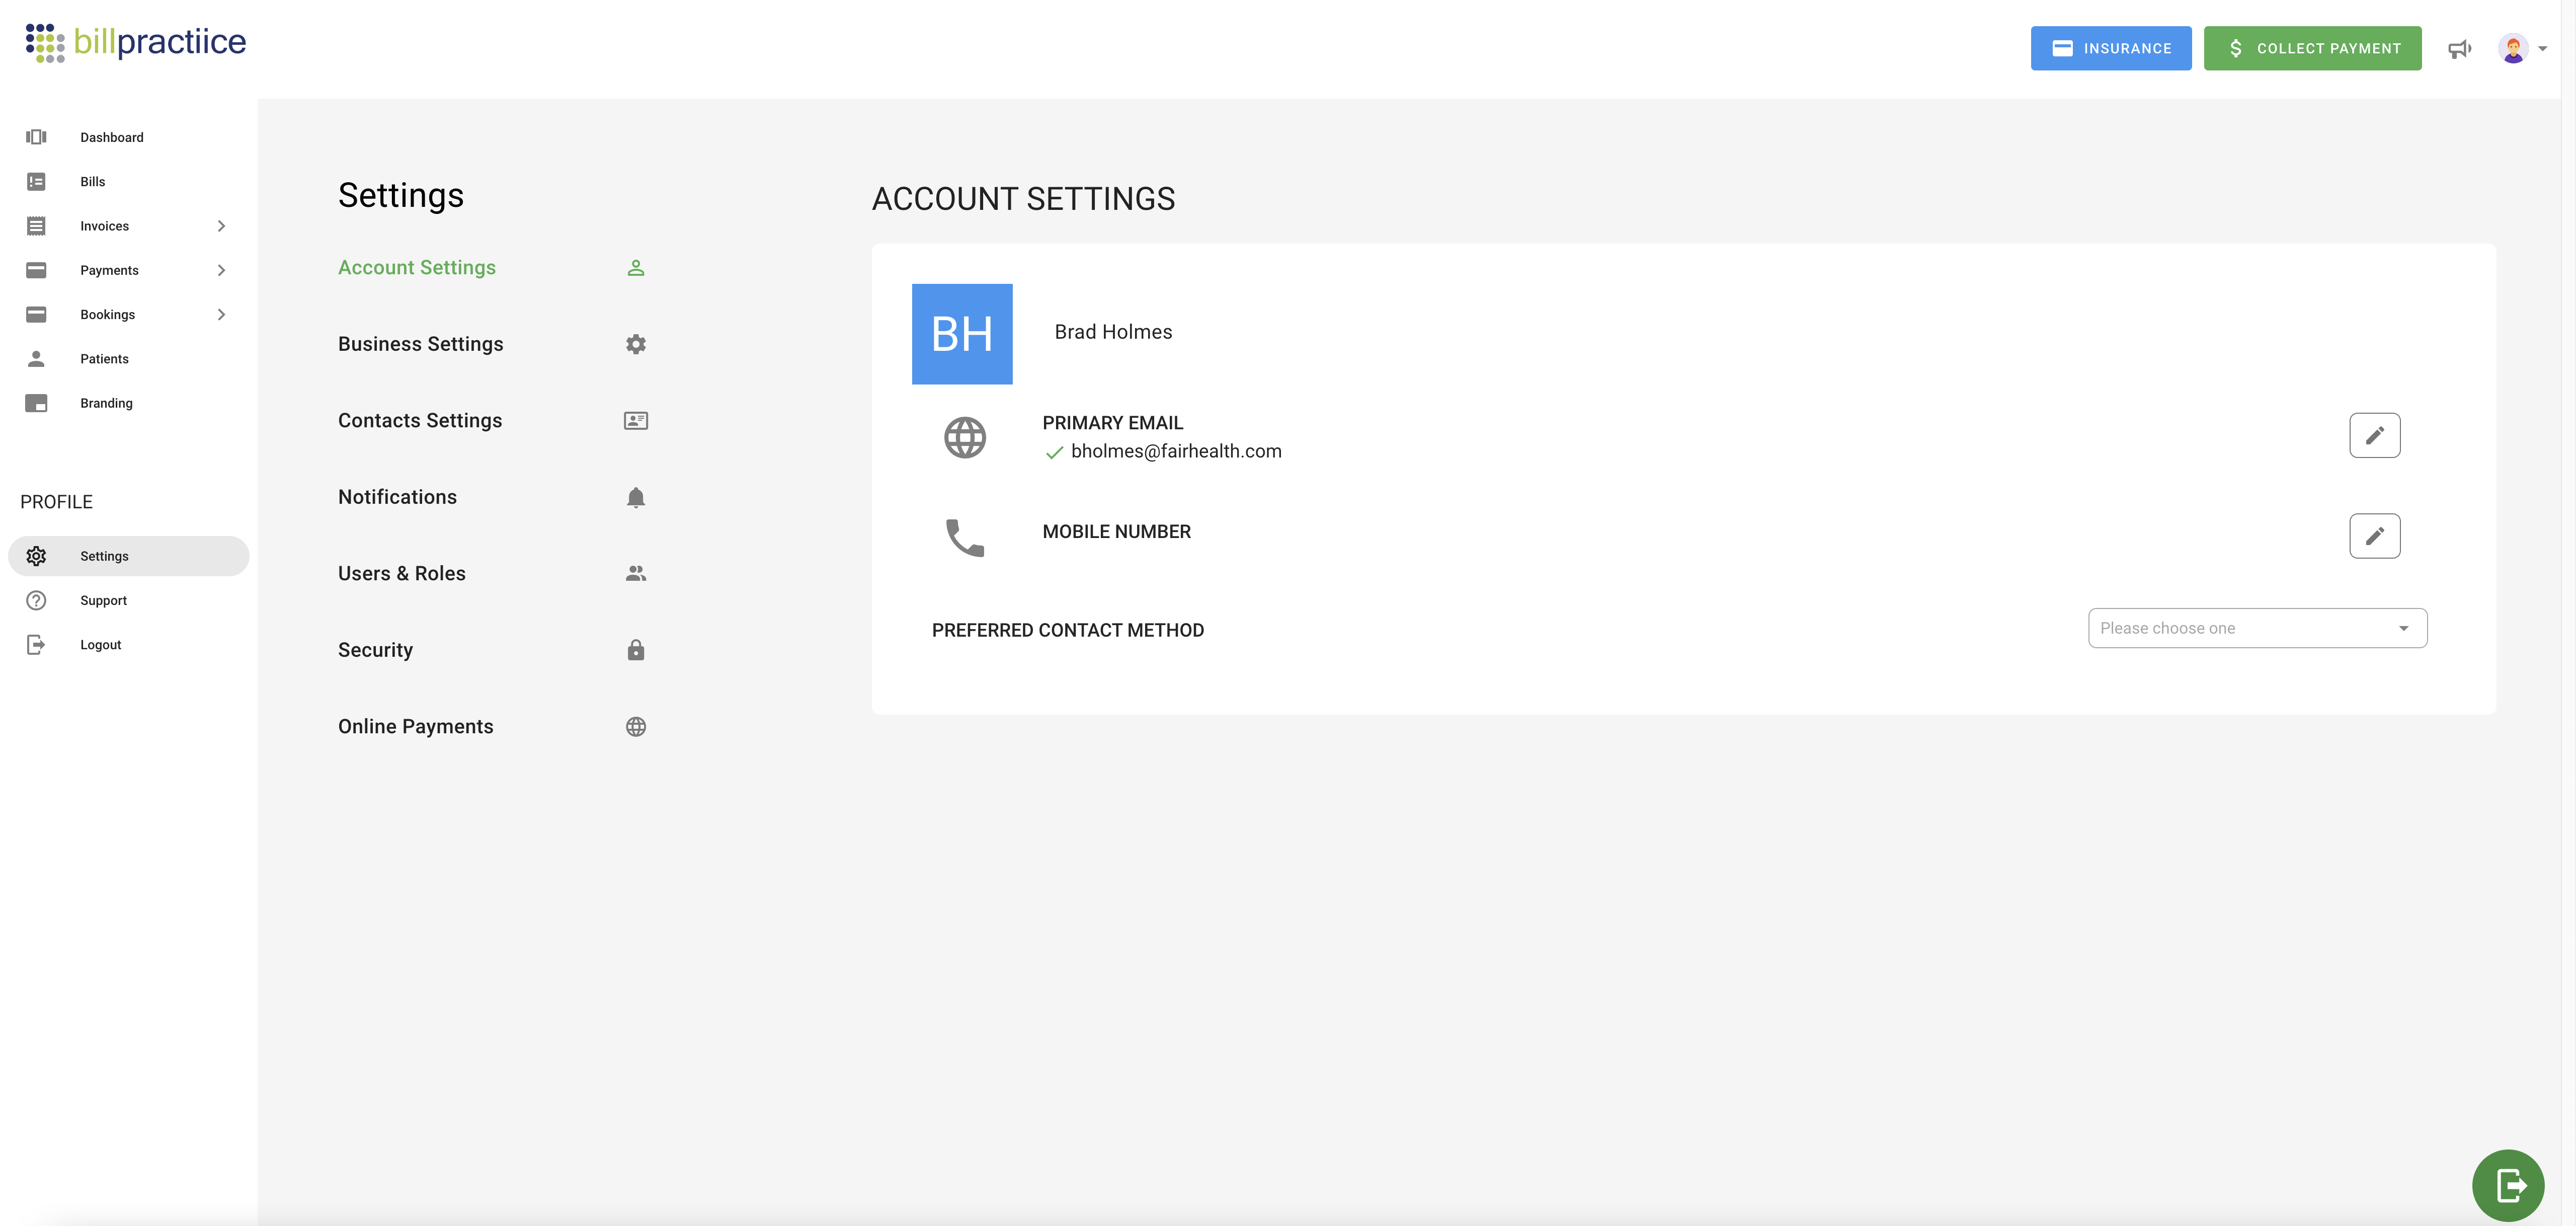Screen dimensions: 2576x1226
Task: Expand the Invoices sidebar submenu chevron
Action: (x=221, y=226)
